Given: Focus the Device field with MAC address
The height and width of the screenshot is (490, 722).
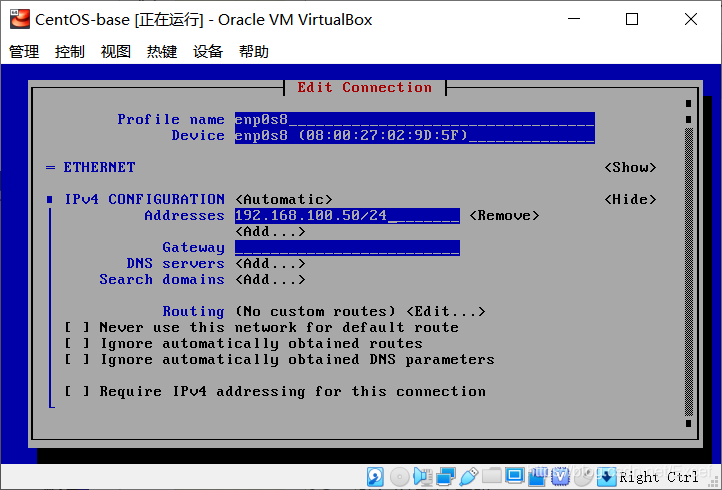Looking at the screenshot, I should (x=414, y=136).
